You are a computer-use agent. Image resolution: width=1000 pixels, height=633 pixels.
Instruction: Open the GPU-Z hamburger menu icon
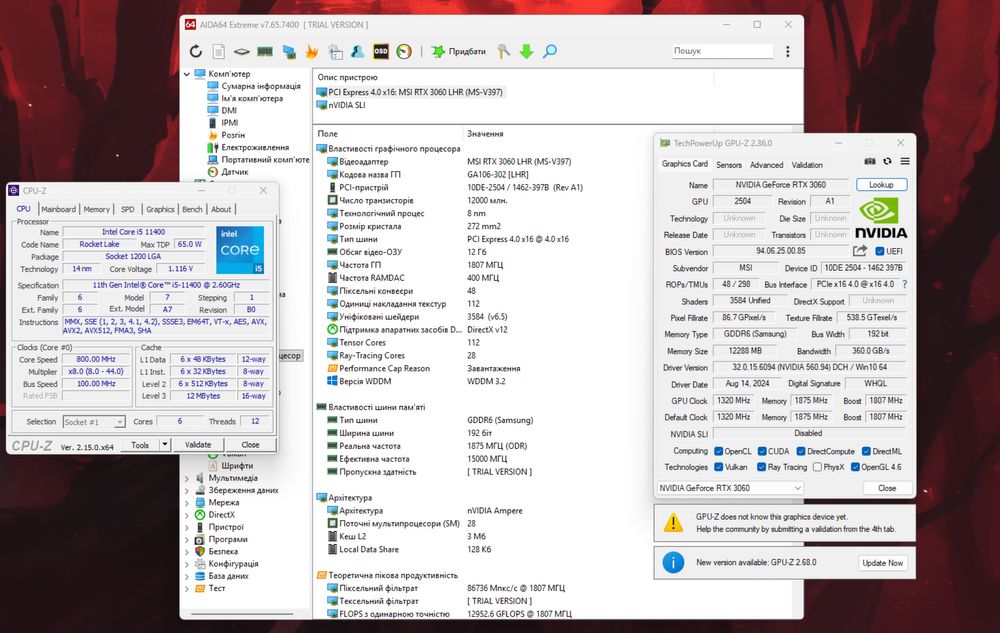pyautogui.click(x=905, y=161)
